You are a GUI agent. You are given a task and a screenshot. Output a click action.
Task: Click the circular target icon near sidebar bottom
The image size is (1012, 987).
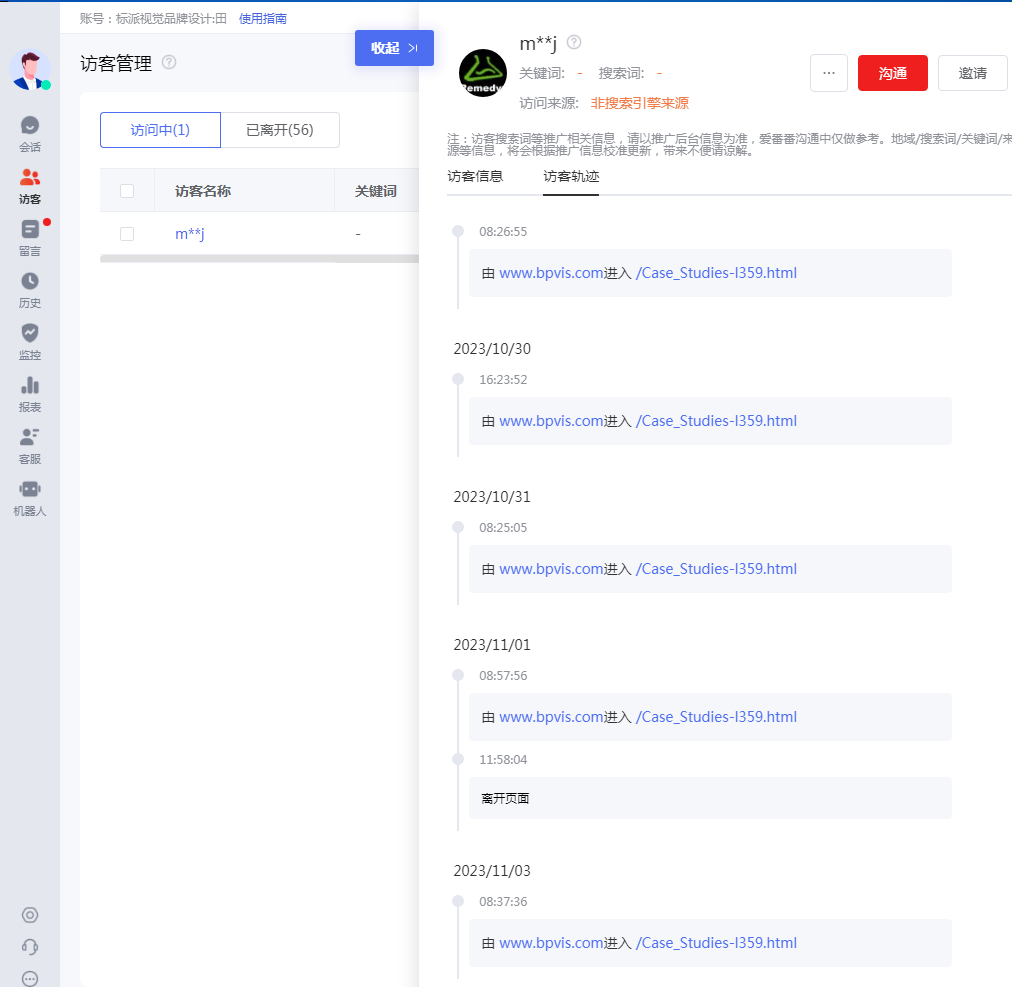[30, 915]
